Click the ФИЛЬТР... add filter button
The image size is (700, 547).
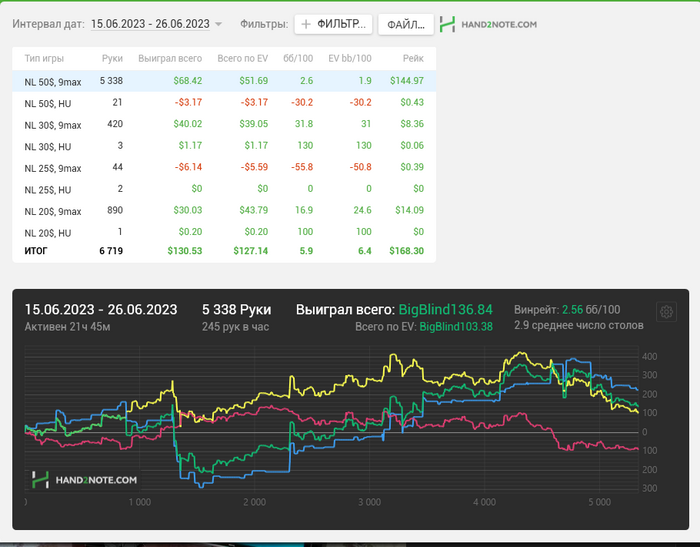333,24
